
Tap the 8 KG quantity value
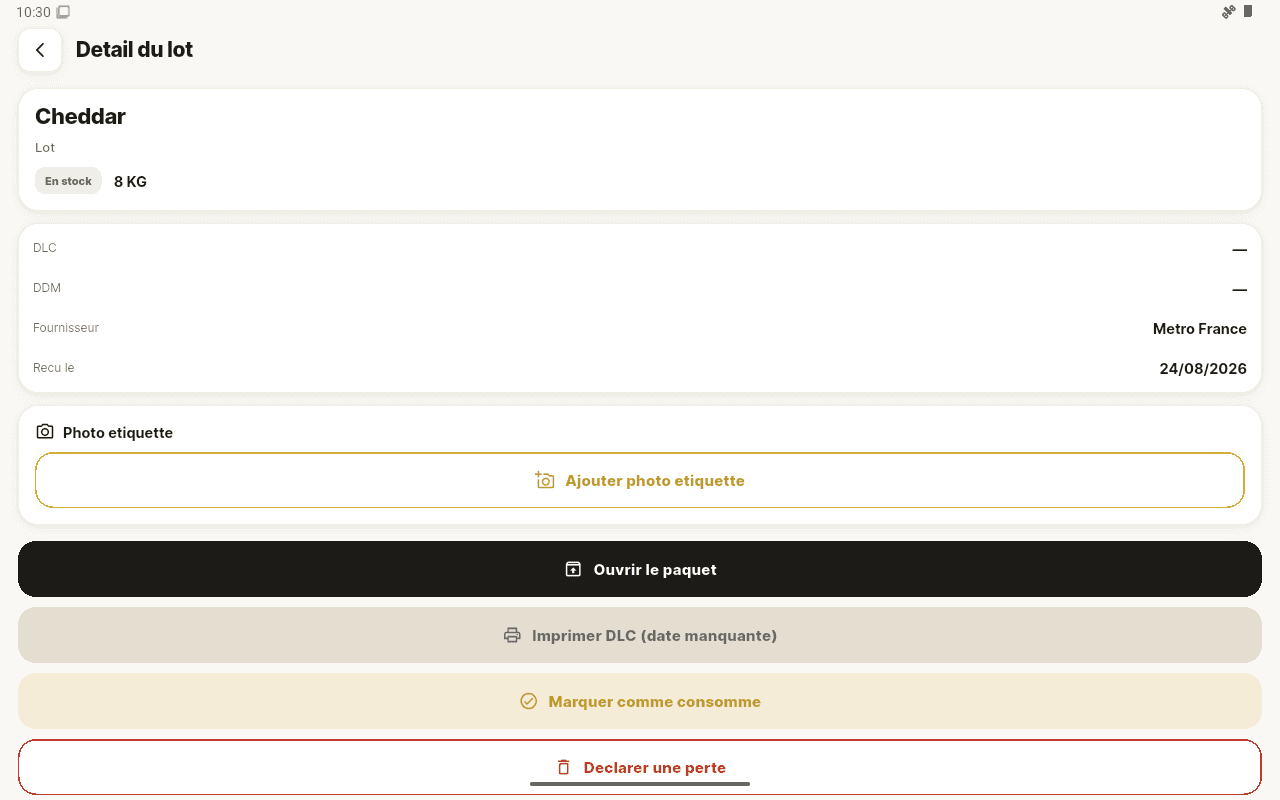tap(130, 181)
